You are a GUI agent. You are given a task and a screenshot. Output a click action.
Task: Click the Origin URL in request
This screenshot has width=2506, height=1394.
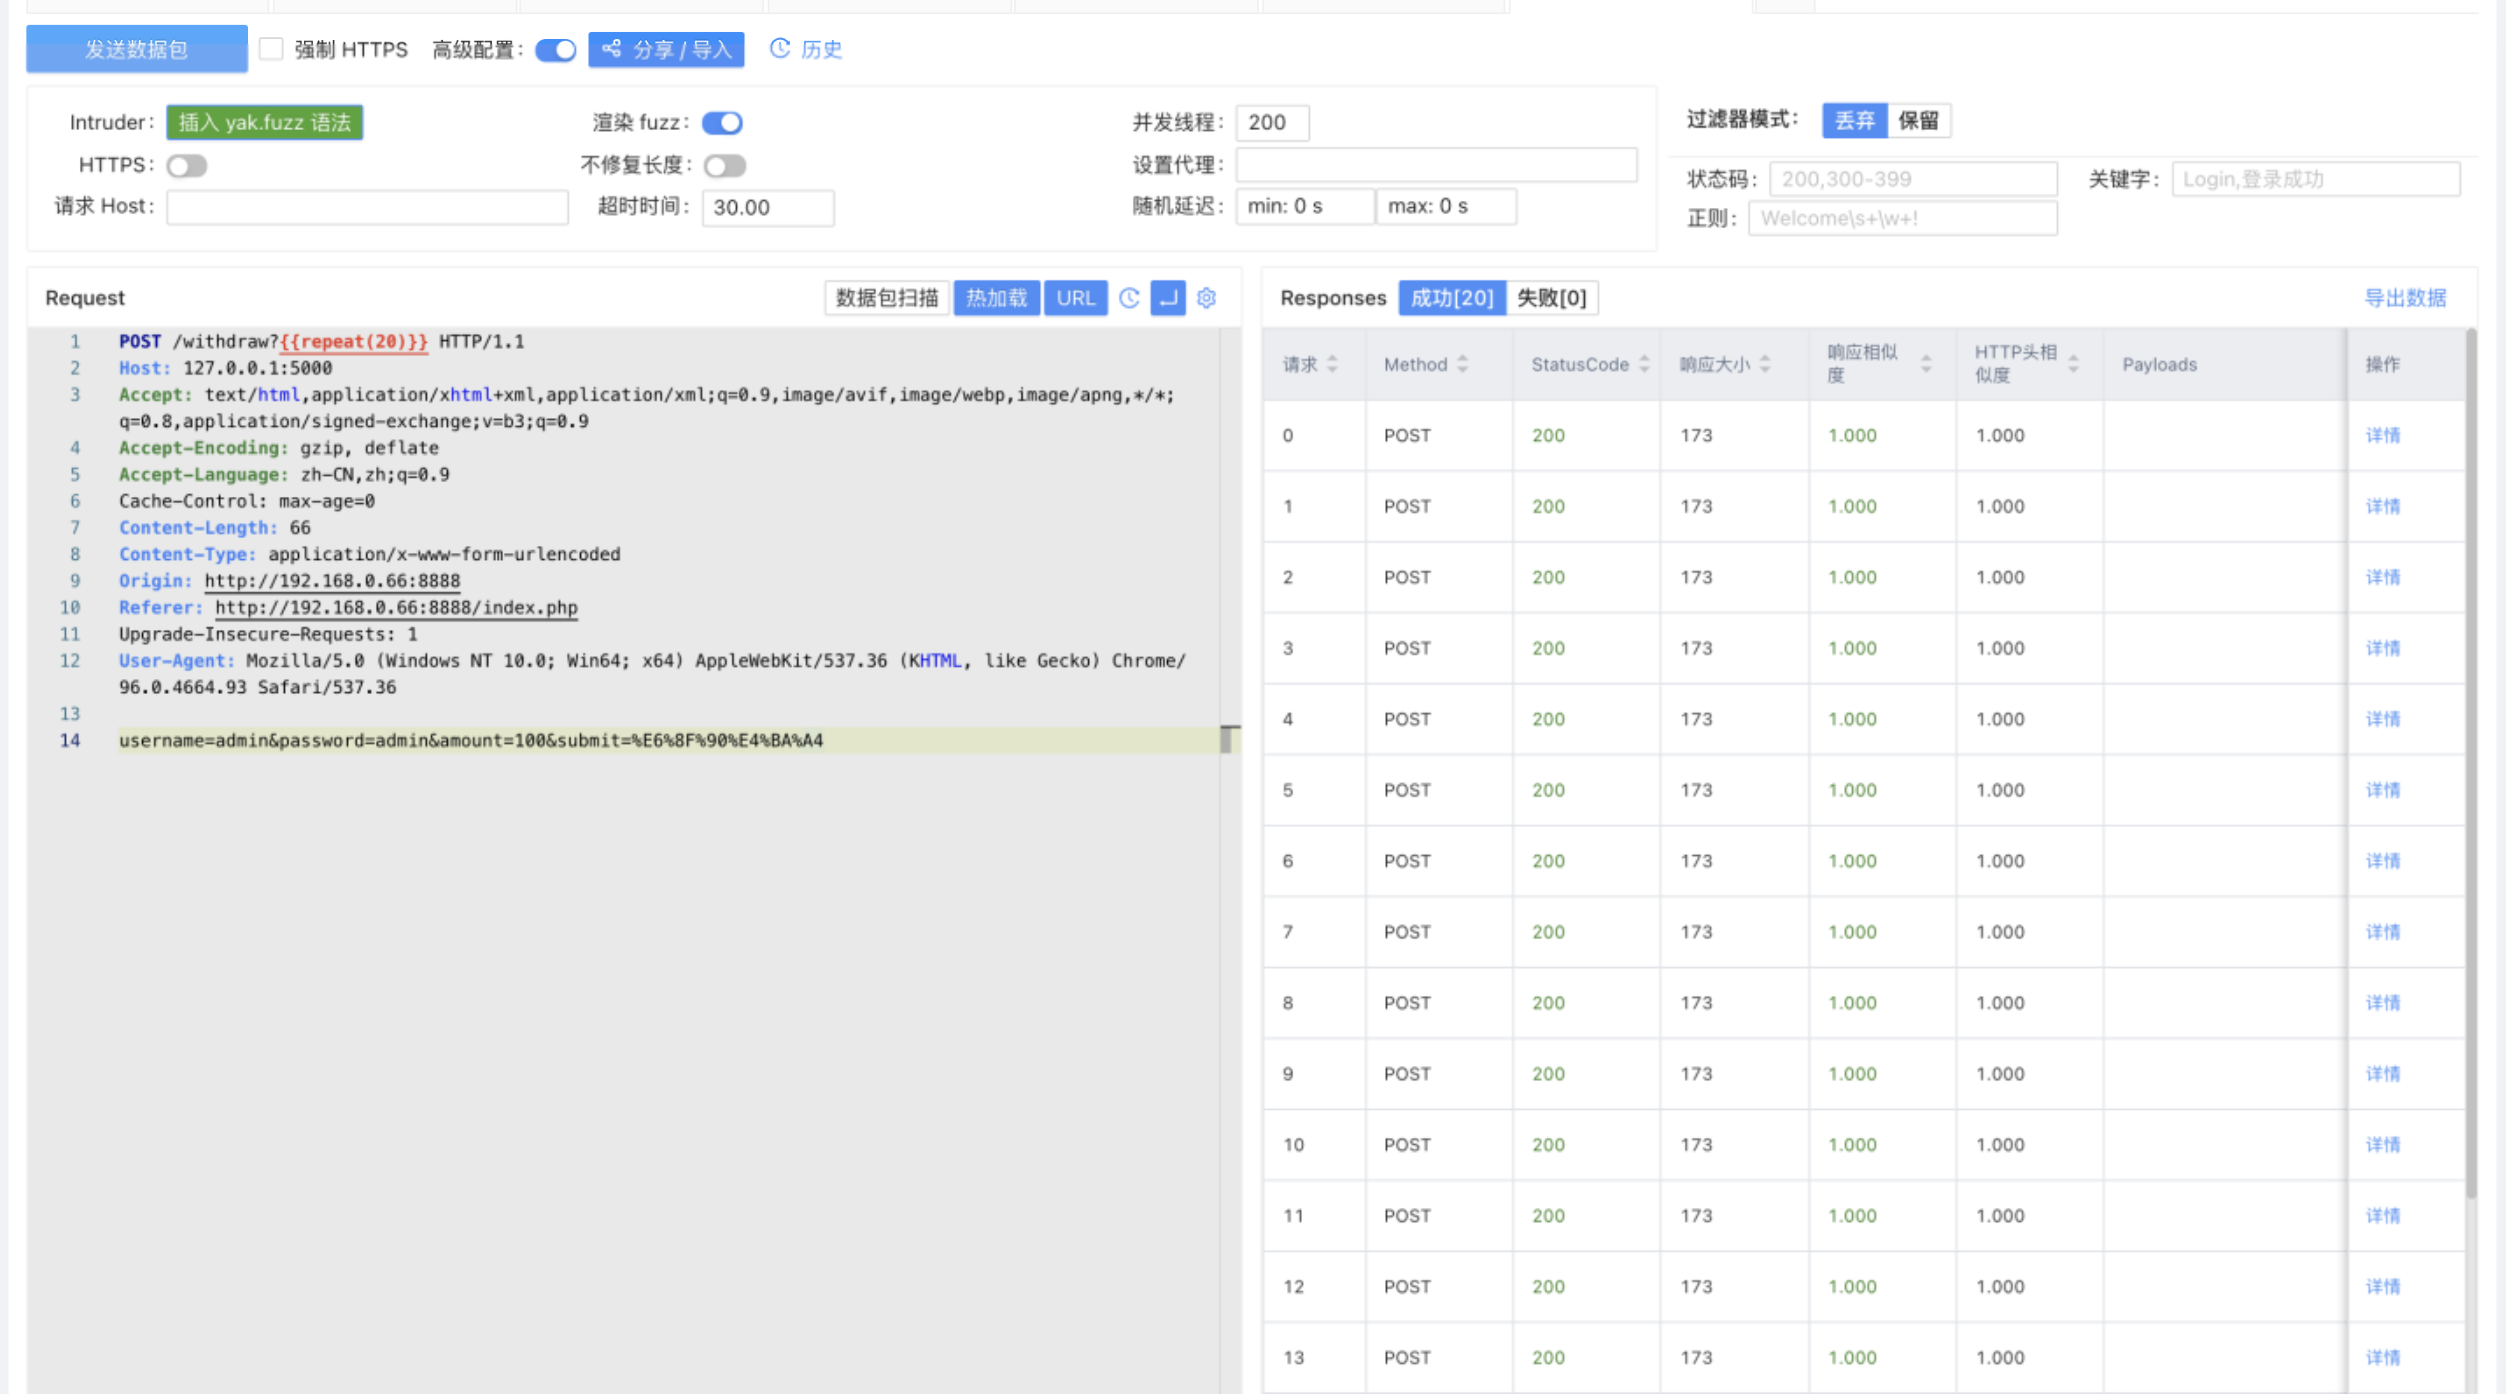click(332, 581)
